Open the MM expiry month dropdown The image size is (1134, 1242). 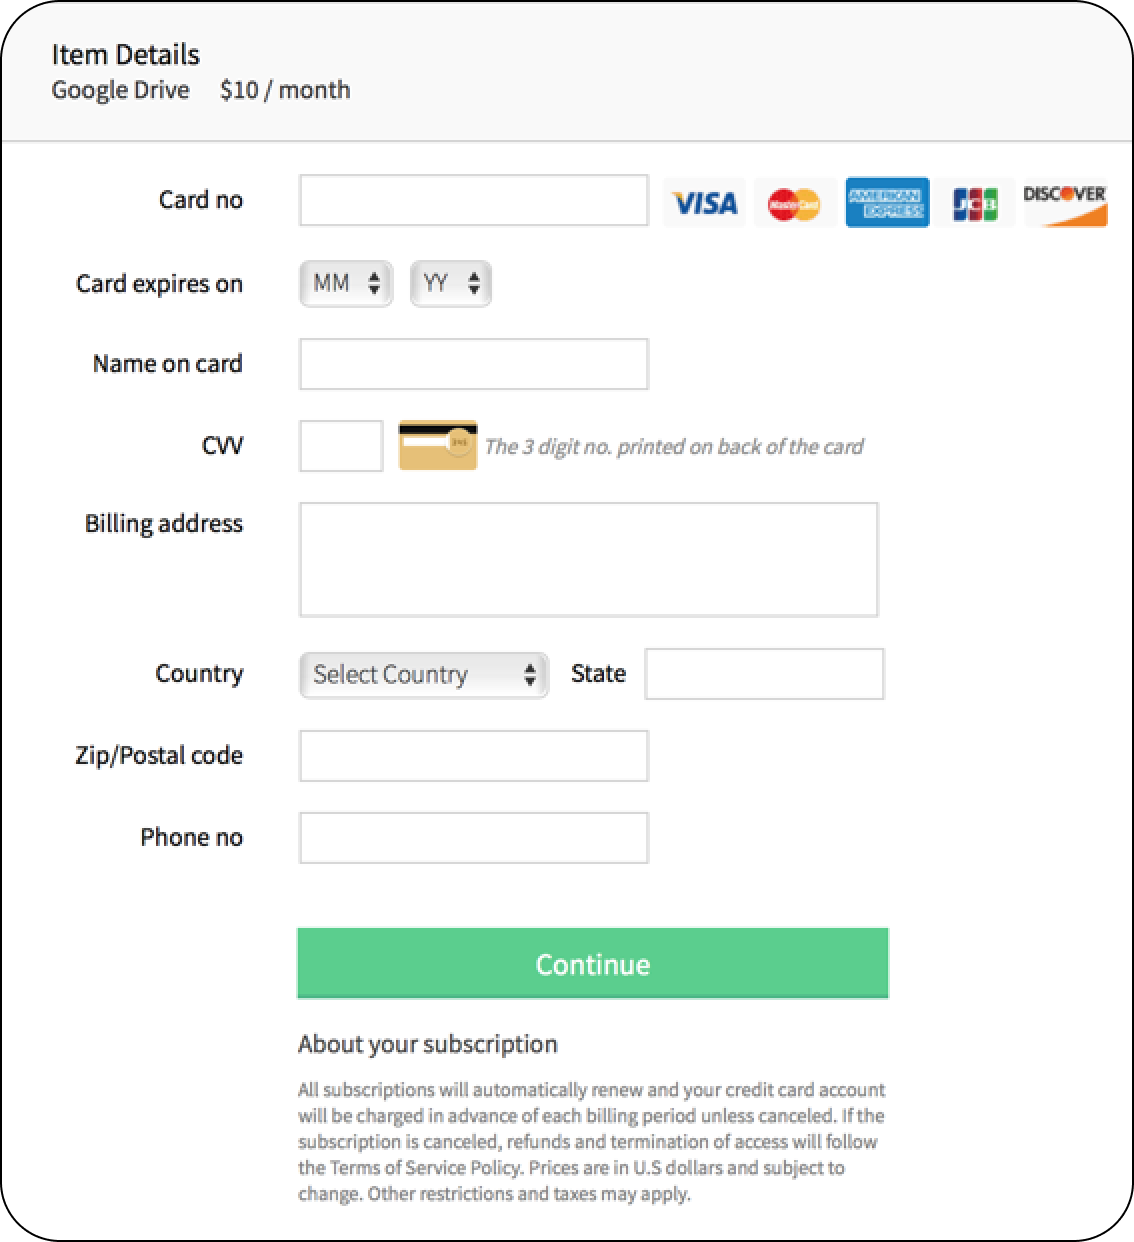346,284
